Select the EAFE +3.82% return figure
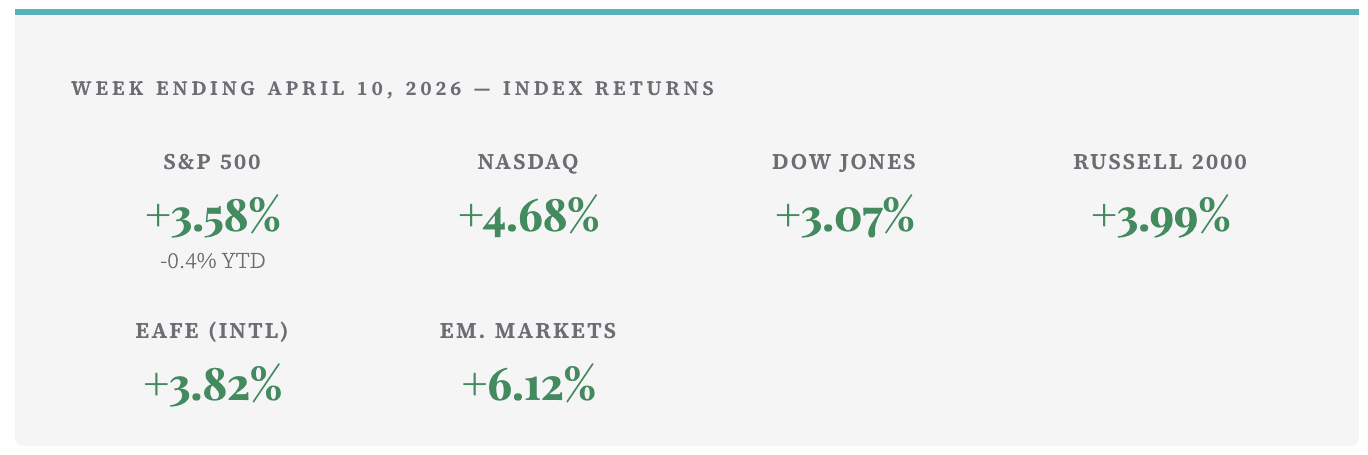This screenshot has height=455, width=1368. click(x=212, y=385)
